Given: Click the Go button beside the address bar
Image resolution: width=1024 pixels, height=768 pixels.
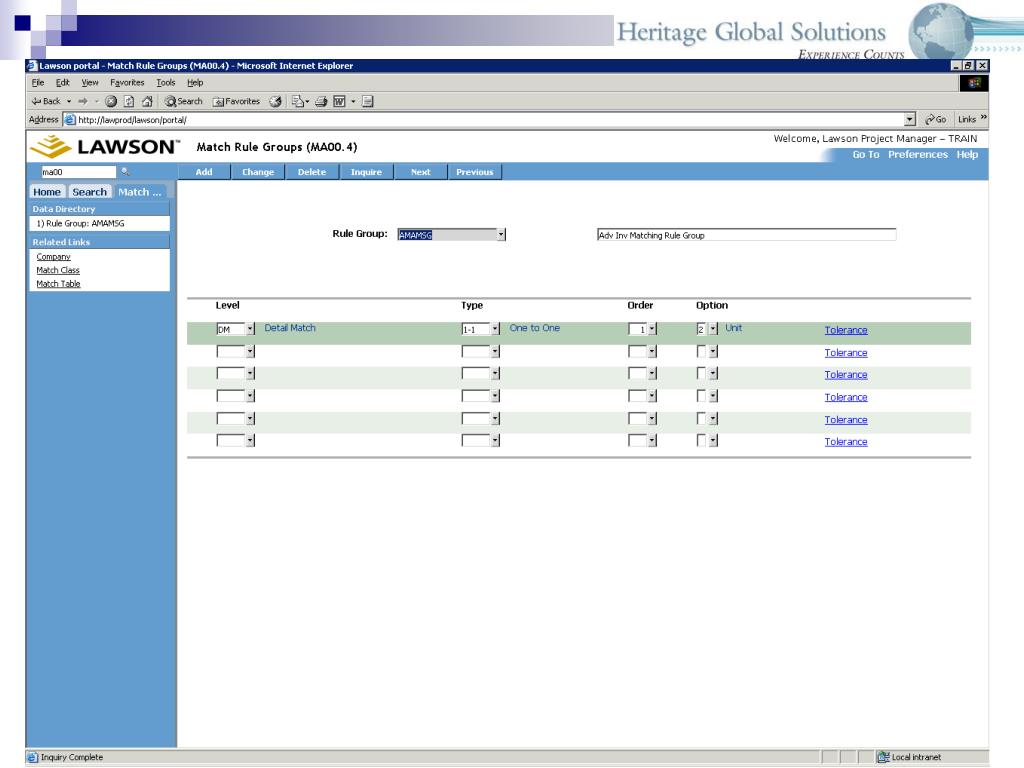Looking at the screenshot, I should pyautogui.click(x=935, y=120).
